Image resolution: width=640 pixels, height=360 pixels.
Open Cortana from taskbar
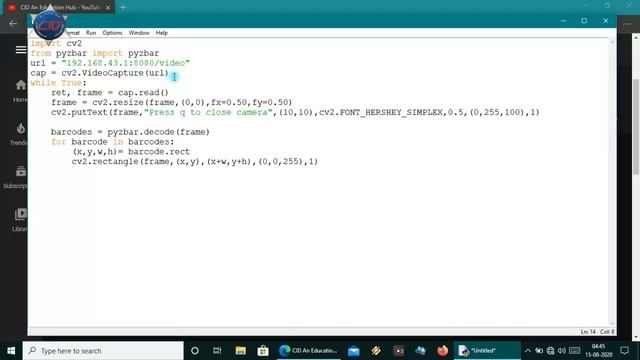click(x=195, y=351)
